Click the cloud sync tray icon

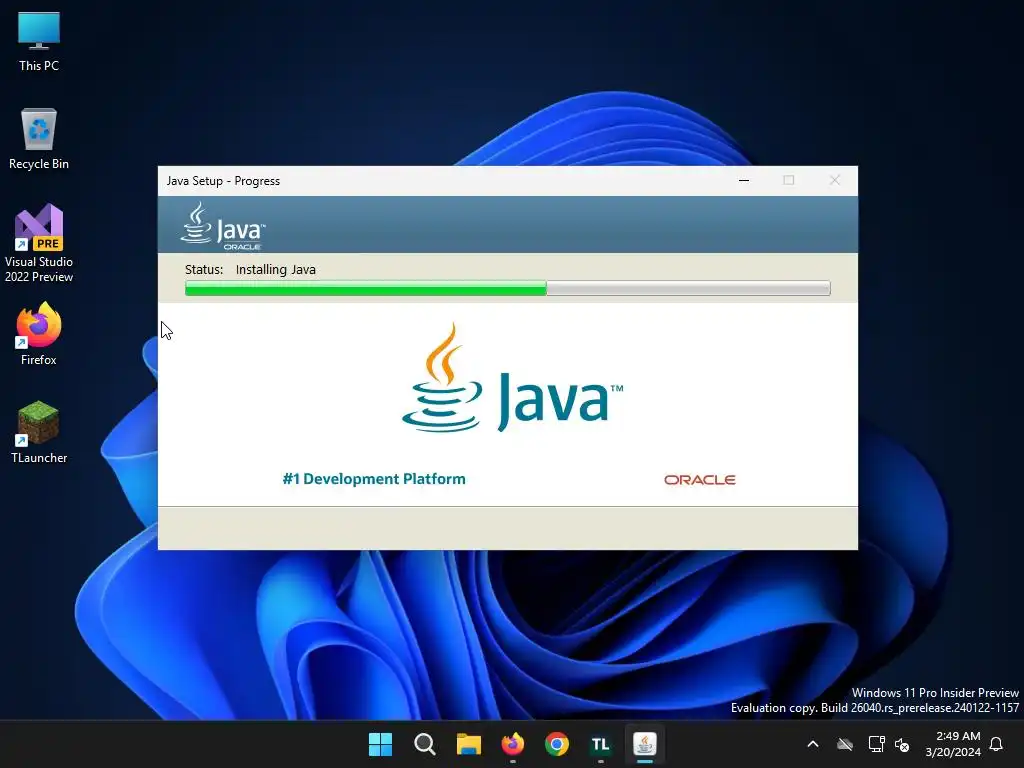[x=845, y=744]
